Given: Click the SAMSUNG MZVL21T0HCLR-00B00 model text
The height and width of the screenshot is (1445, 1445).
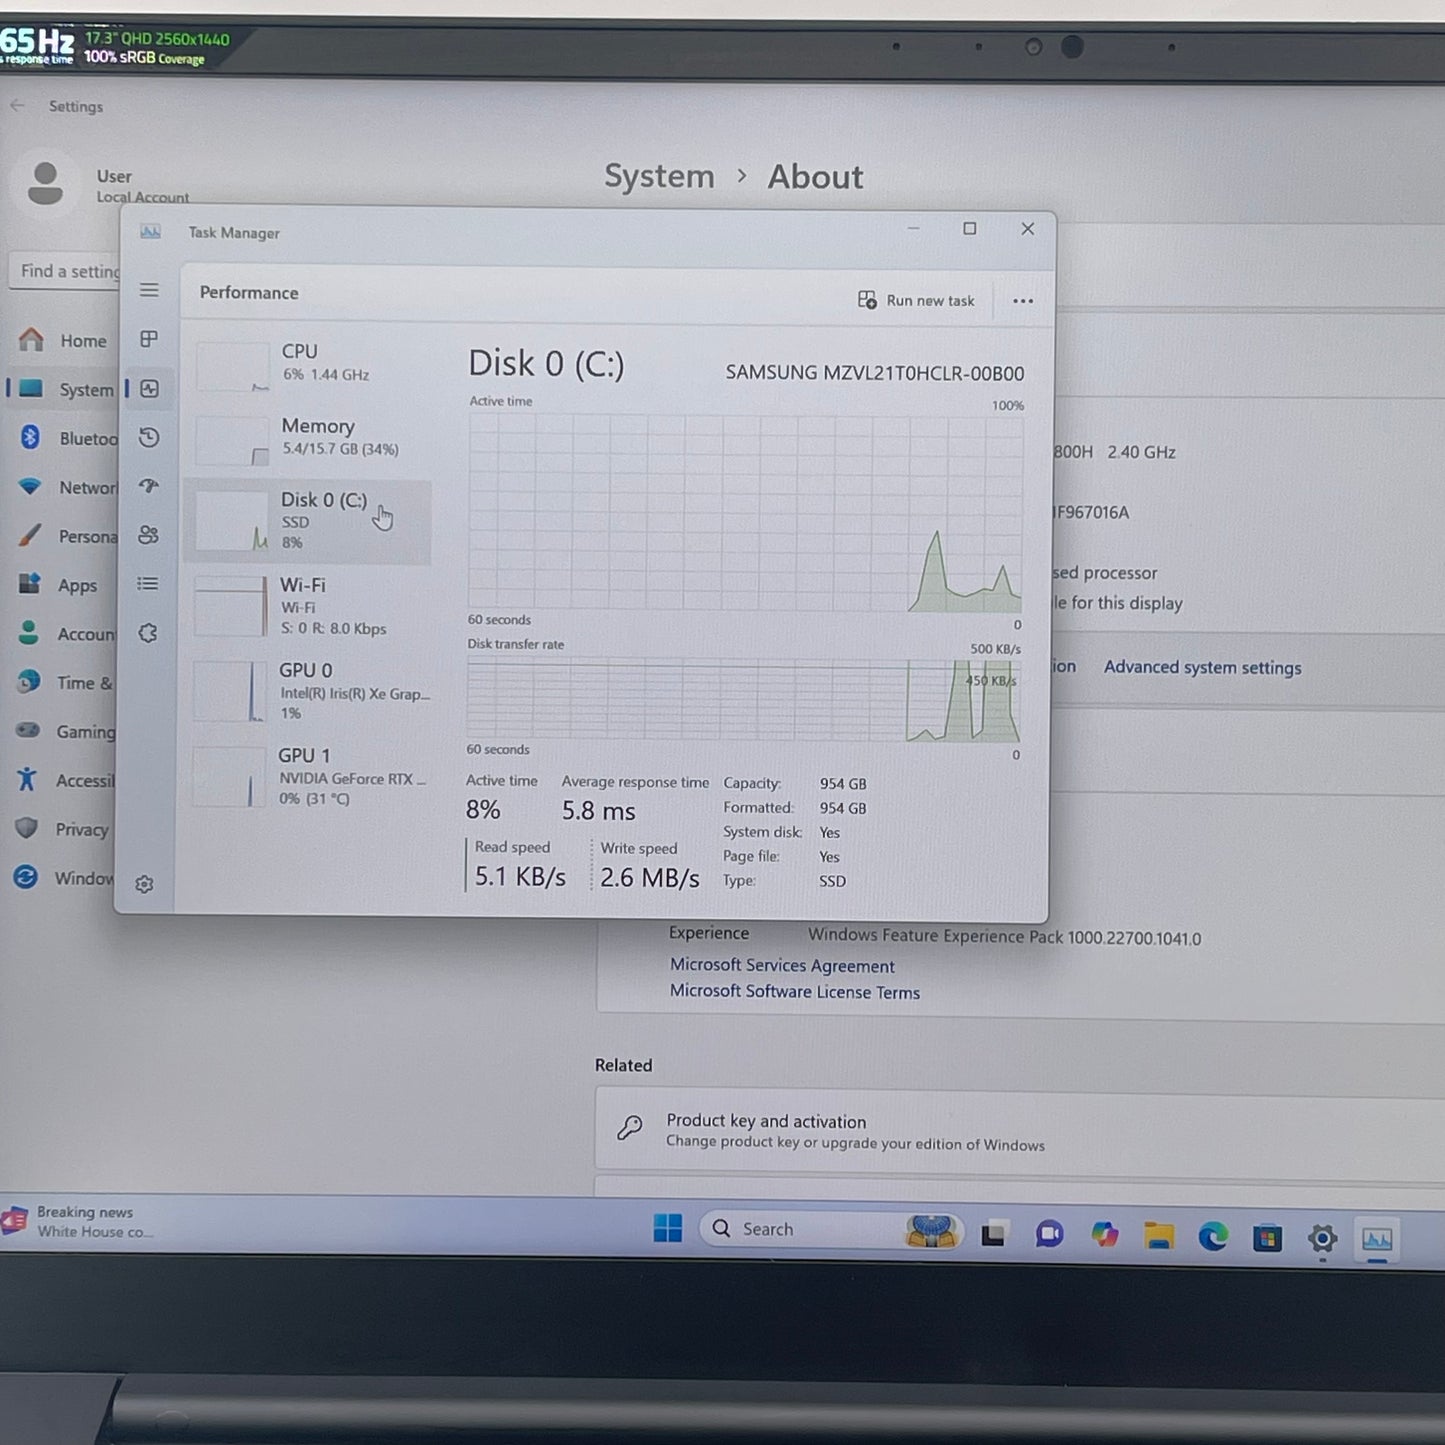Looking at the screenshot, I should [x=875, y=373].
